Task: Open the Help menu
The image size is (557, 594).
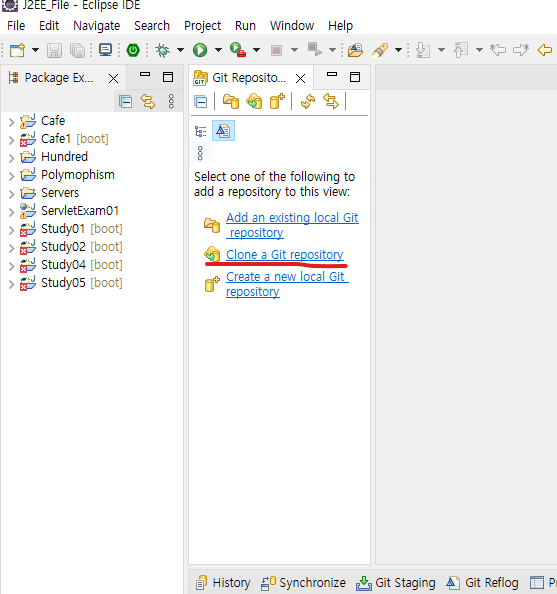Action: [340, 26]
